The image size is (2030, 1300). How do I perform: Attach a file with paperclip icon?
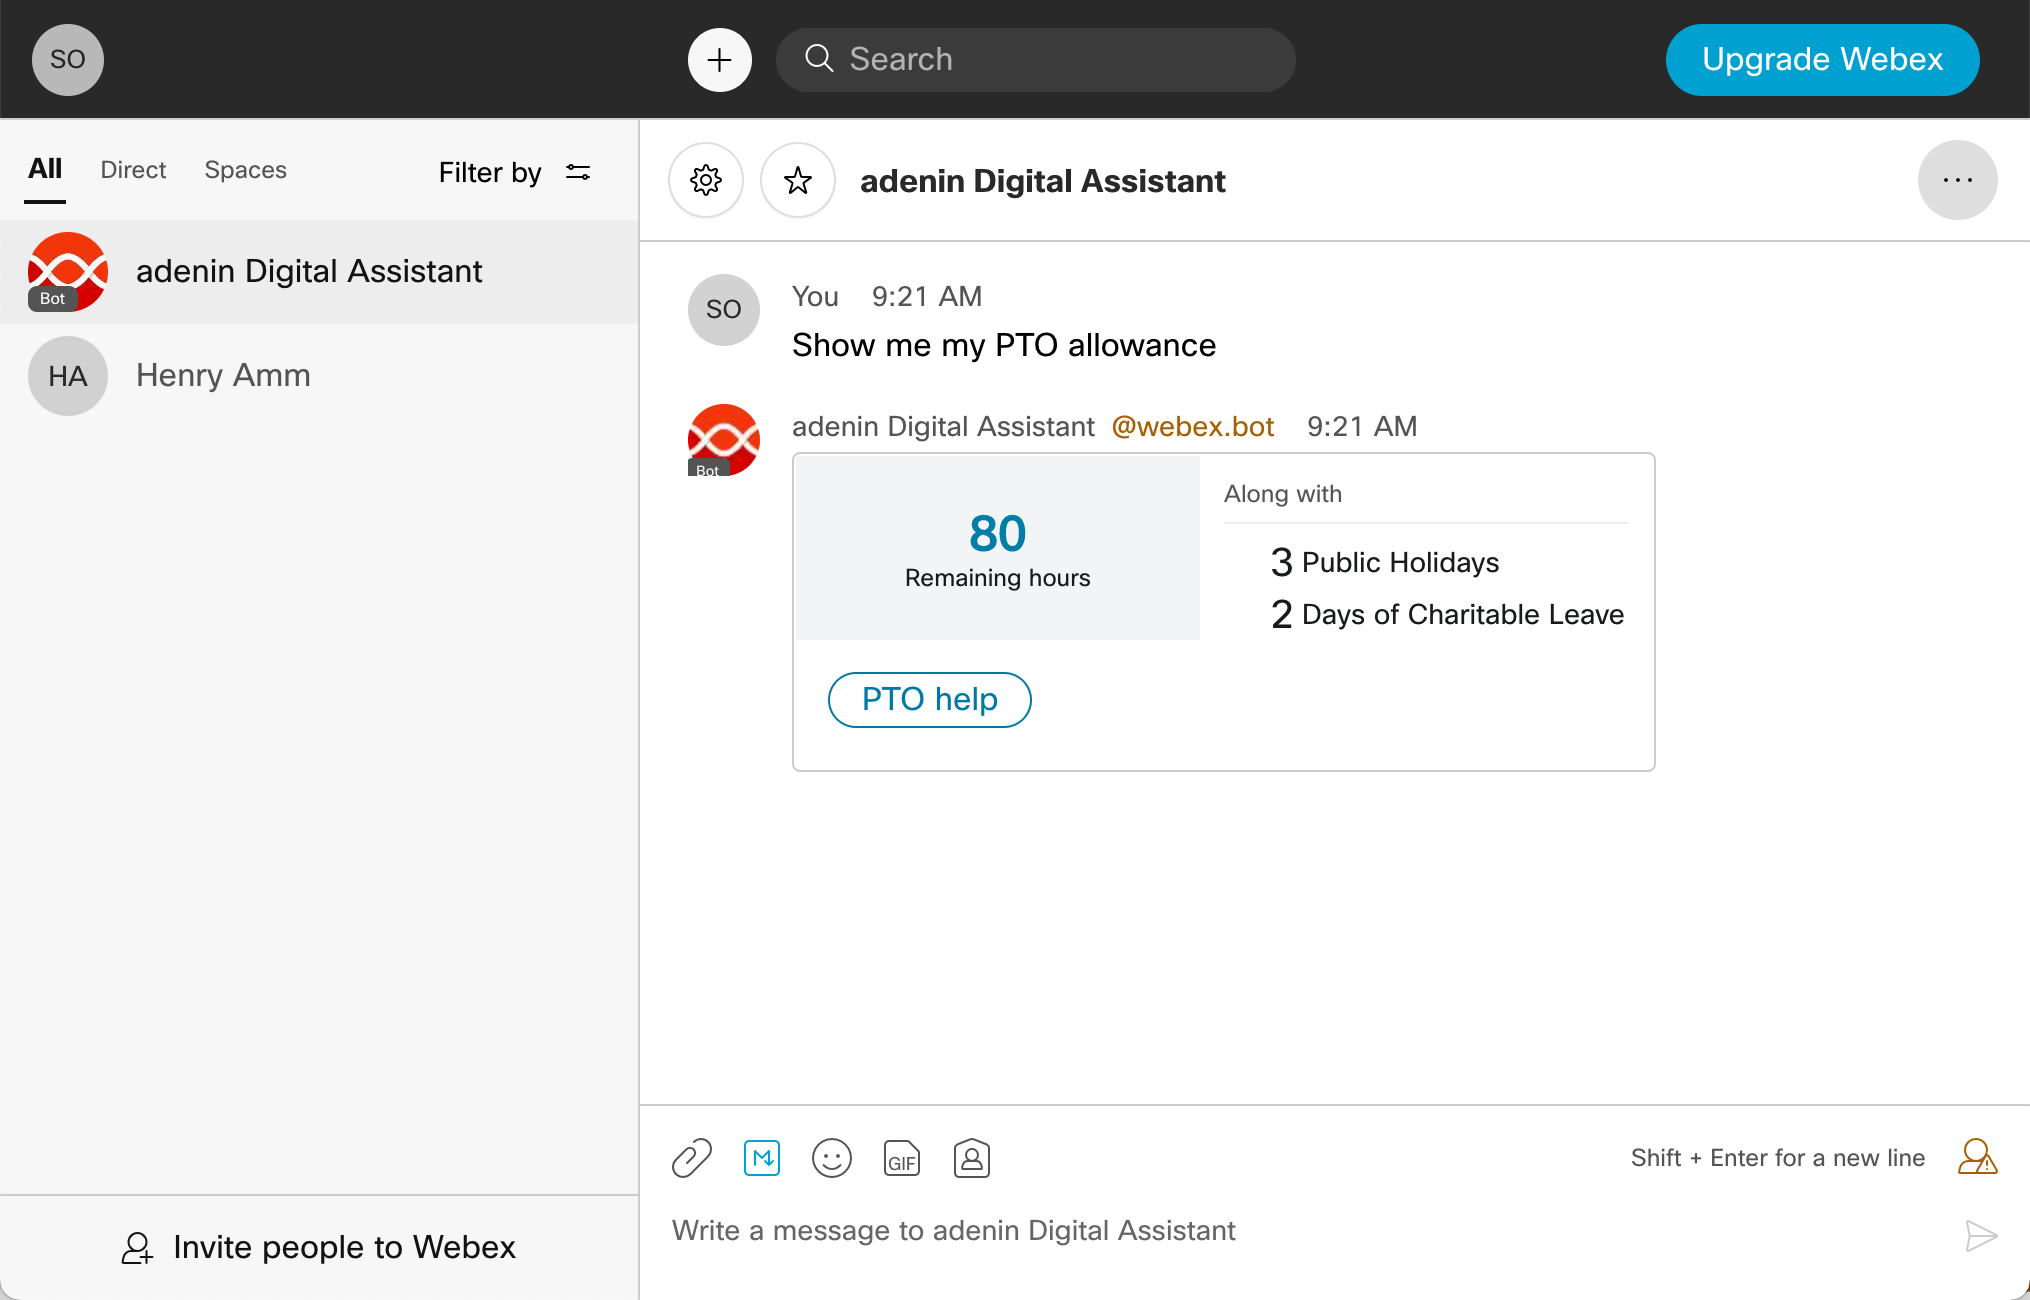pyautogui.click(x=692, y=1158)
